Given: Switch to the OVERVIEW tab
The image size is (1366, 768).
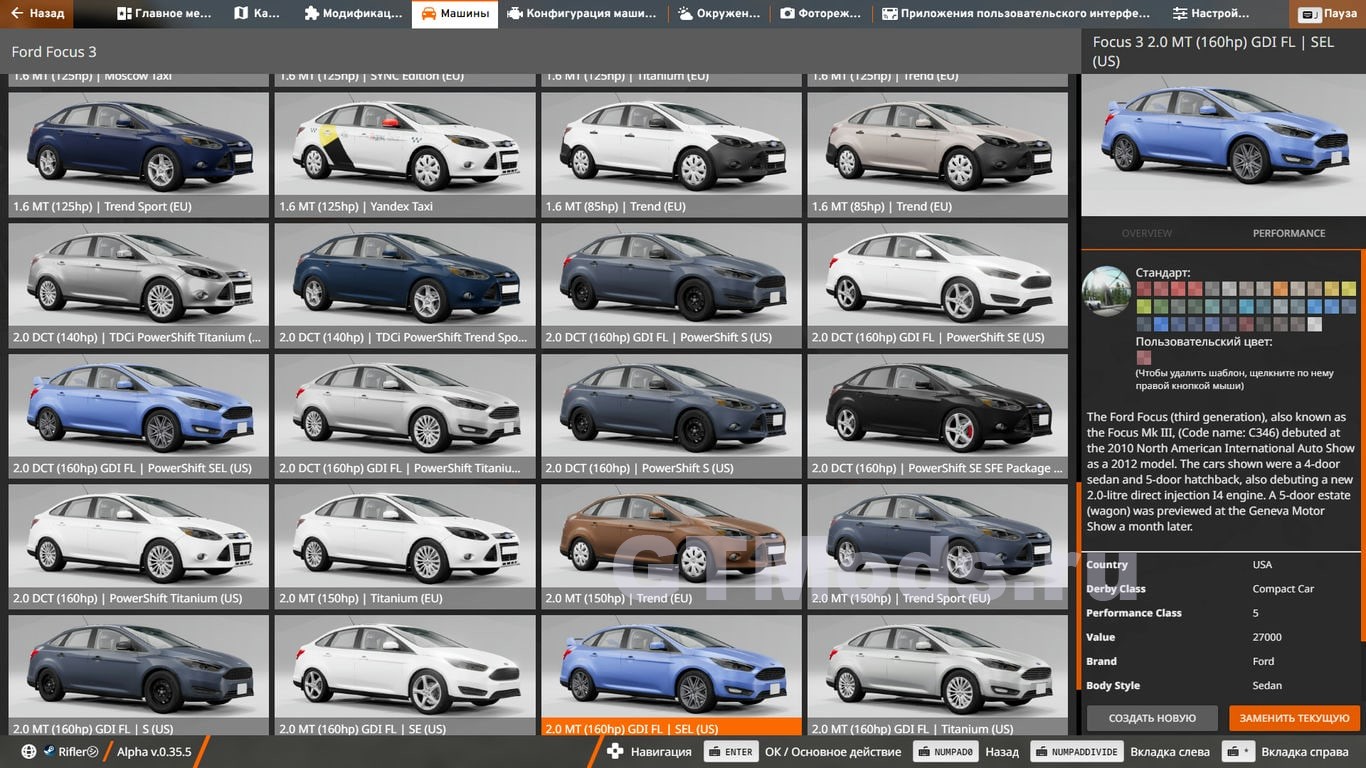Looking at the screenshot, I should point(1146,233).
